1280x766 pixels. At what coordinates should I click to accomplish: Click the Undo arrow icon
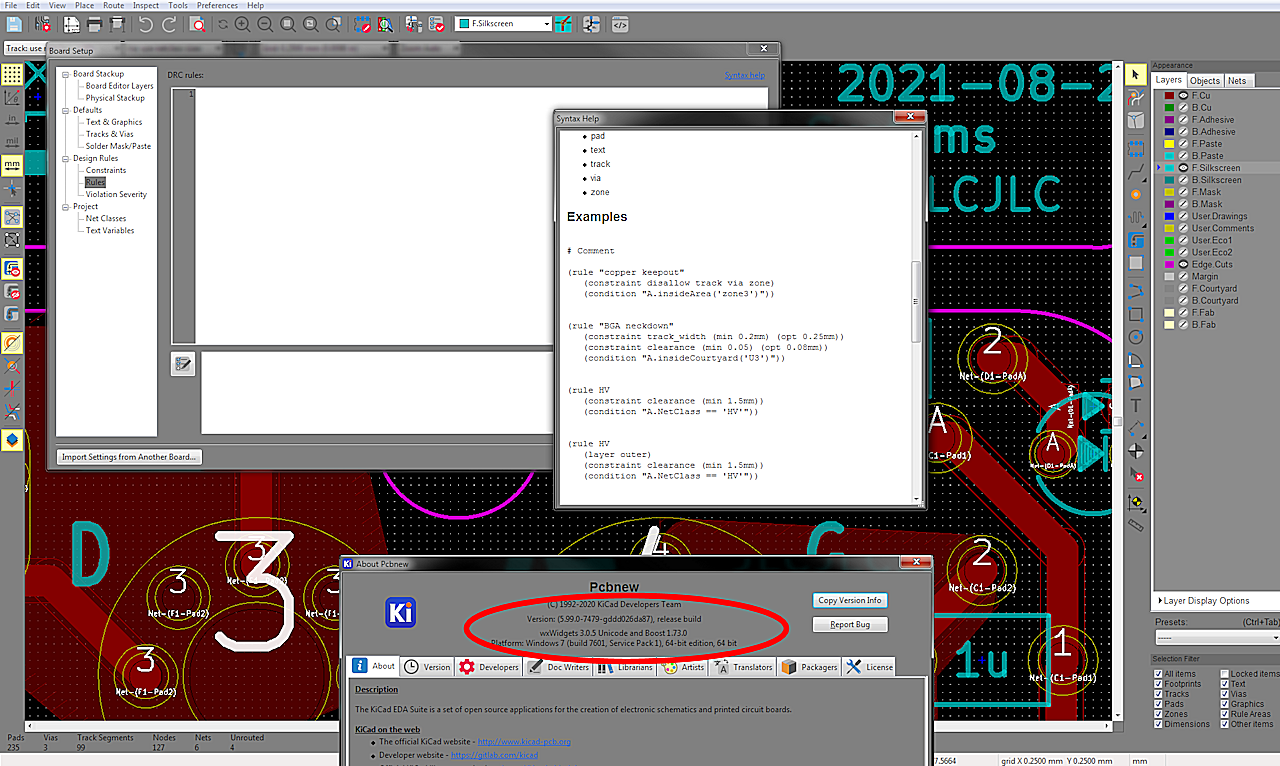tap(145, 23)
